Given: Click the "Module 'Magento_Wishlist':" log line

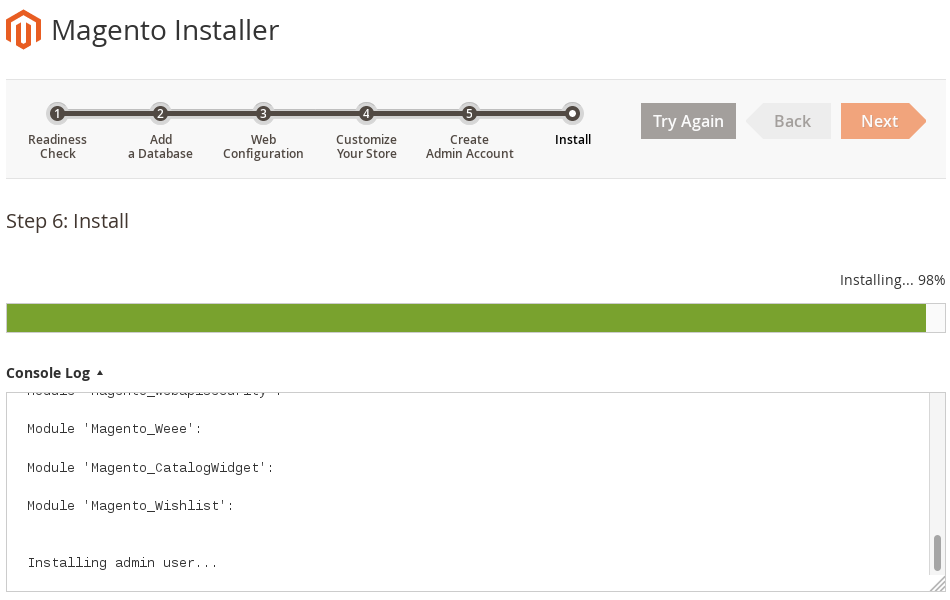Looking at the screenshot, I should click(130, 506).
